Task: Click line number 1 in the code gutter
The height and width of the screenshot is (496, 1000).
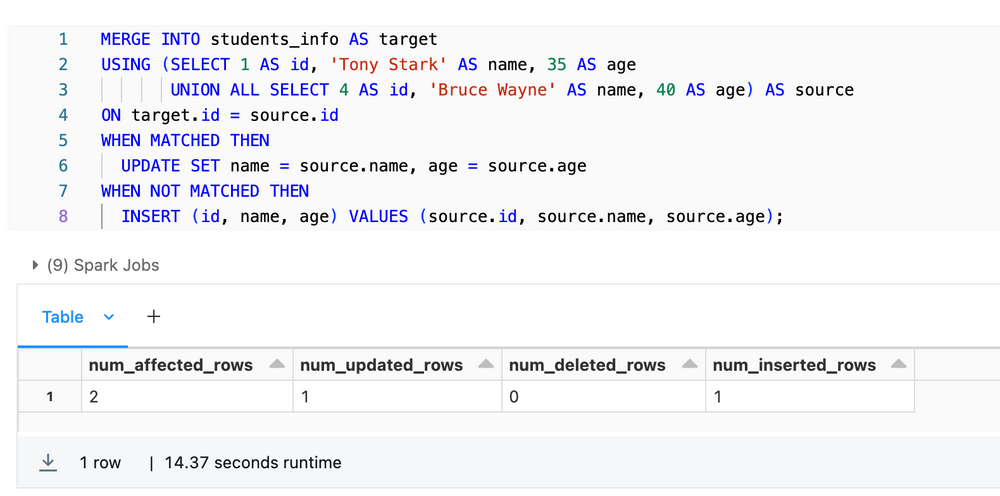Action: click(63, 40)
